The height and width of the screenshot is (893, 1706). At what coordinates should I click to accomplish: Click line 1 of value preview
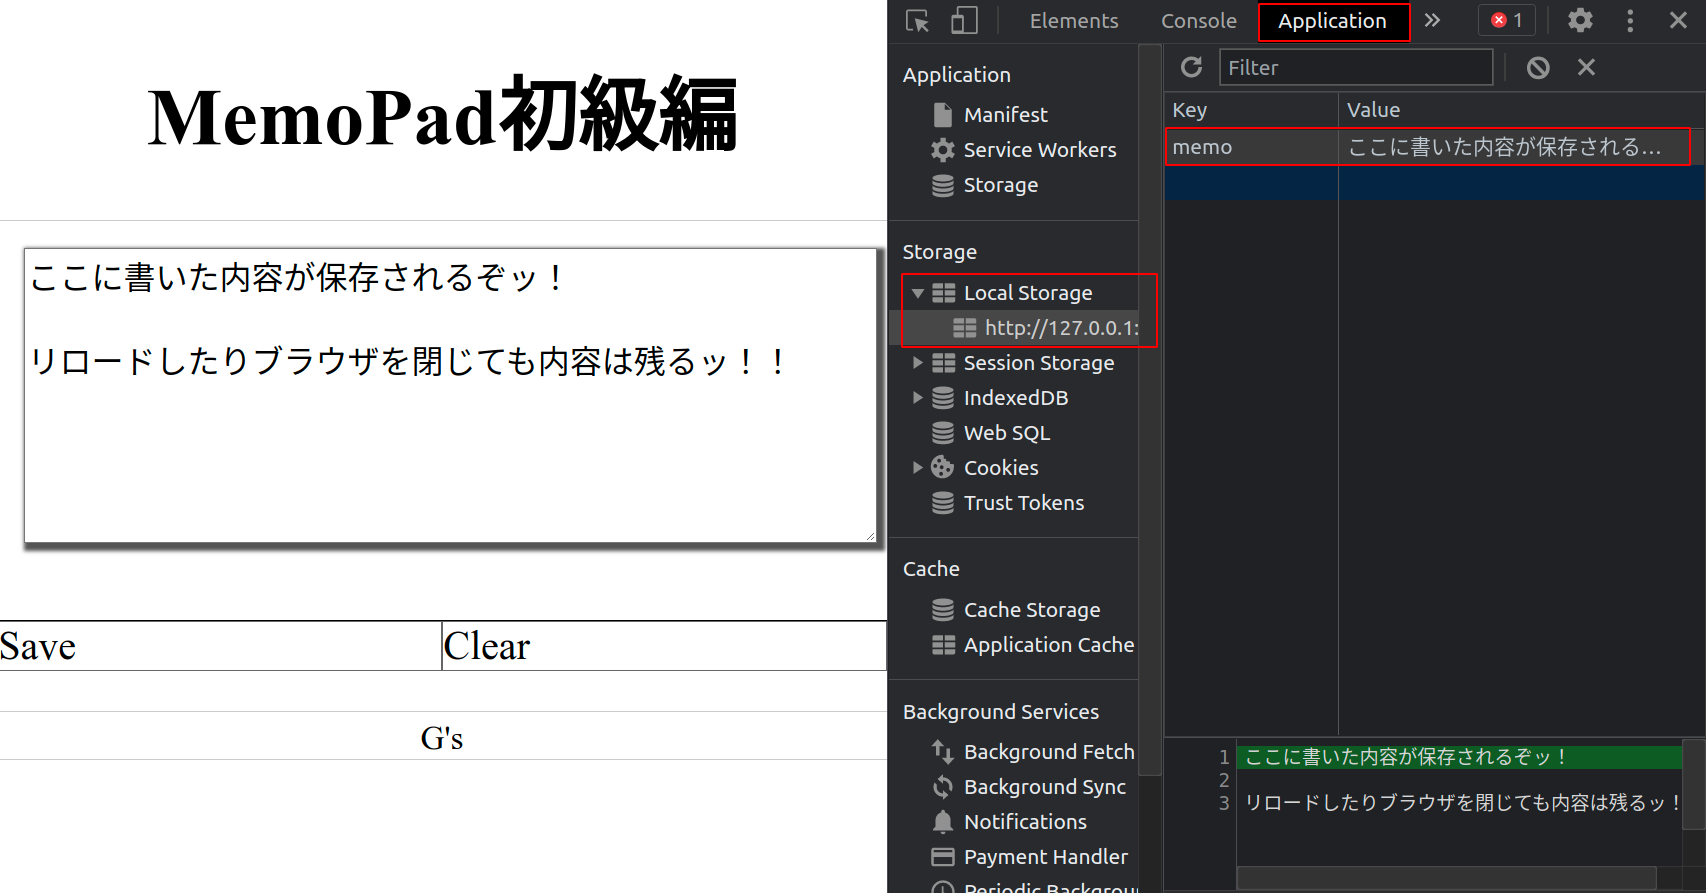(x=1459, y=757)
